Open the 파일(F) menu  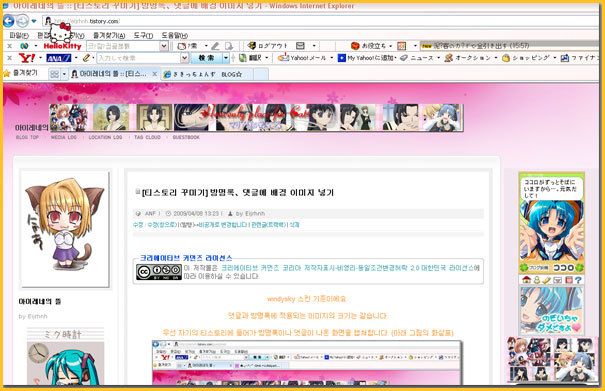point(19,36)
